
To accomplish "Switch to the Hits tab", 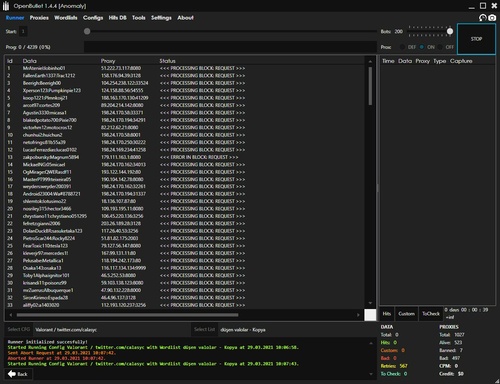I will pos(387,314).
